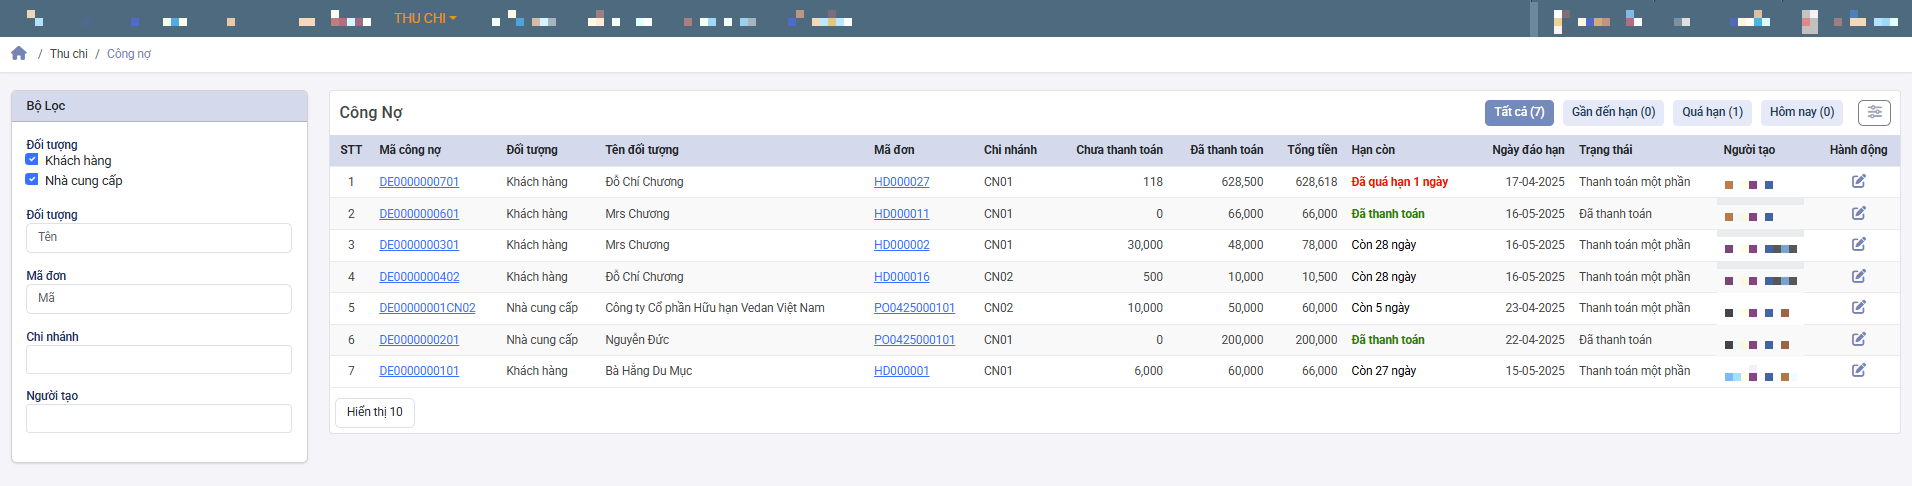Edit debt row DE0000000101
This screenshot has height=486, width=1912.
[x=1858, y=370]
